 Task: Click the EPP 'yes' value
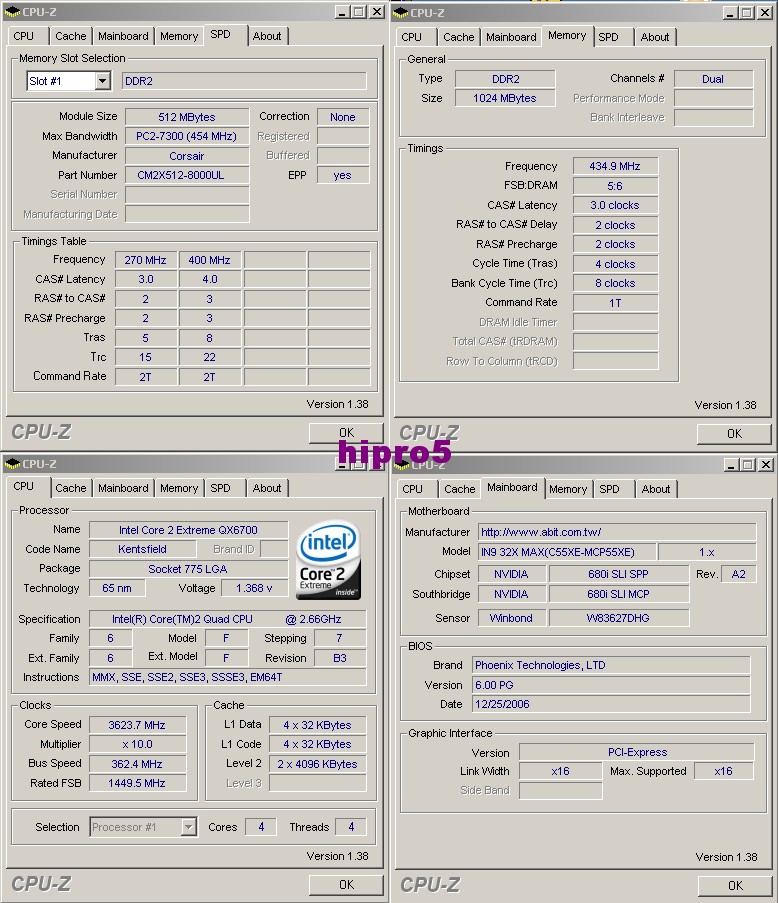pos(343,176)
